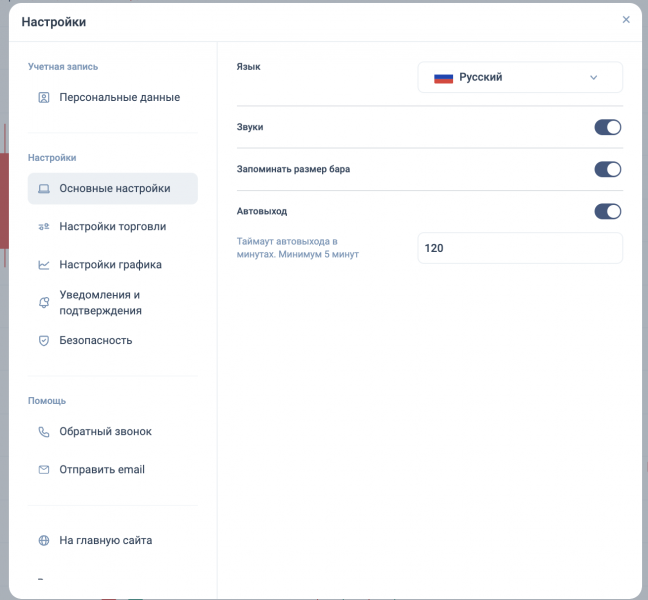Go to На главную сайта
Image resolution: width=648 pixels, height=600 pixels.
(112, 540)
